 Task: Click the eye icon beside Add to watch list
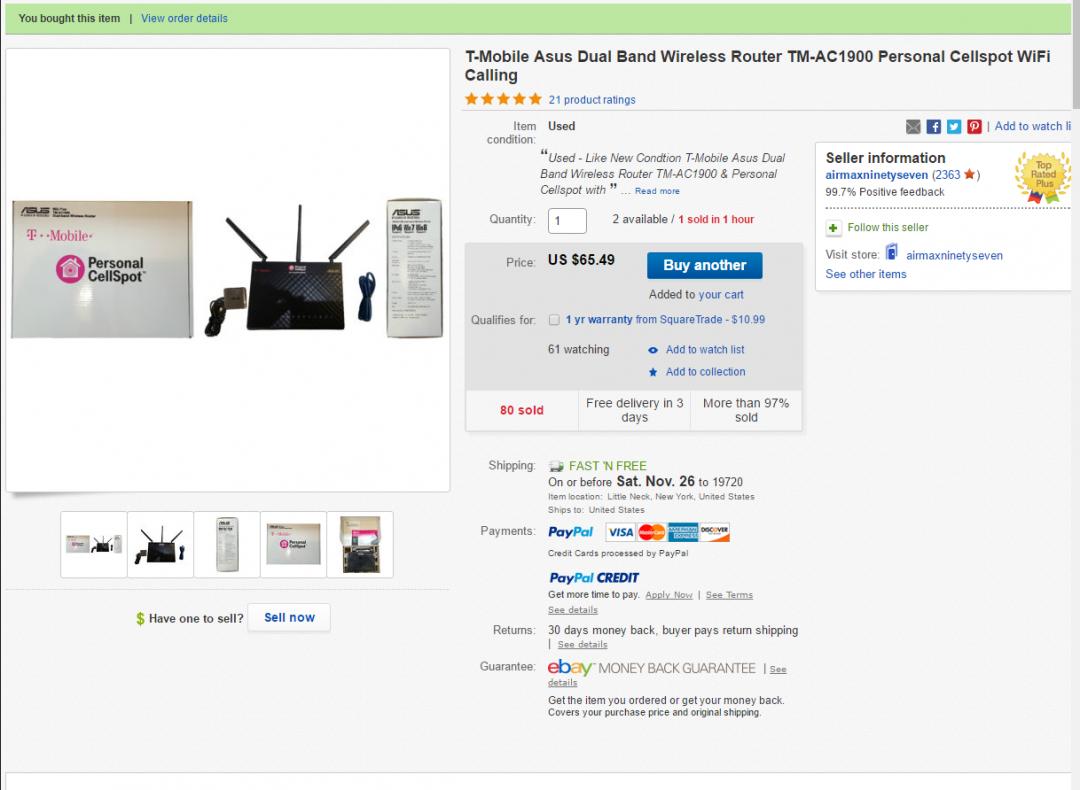653,350
